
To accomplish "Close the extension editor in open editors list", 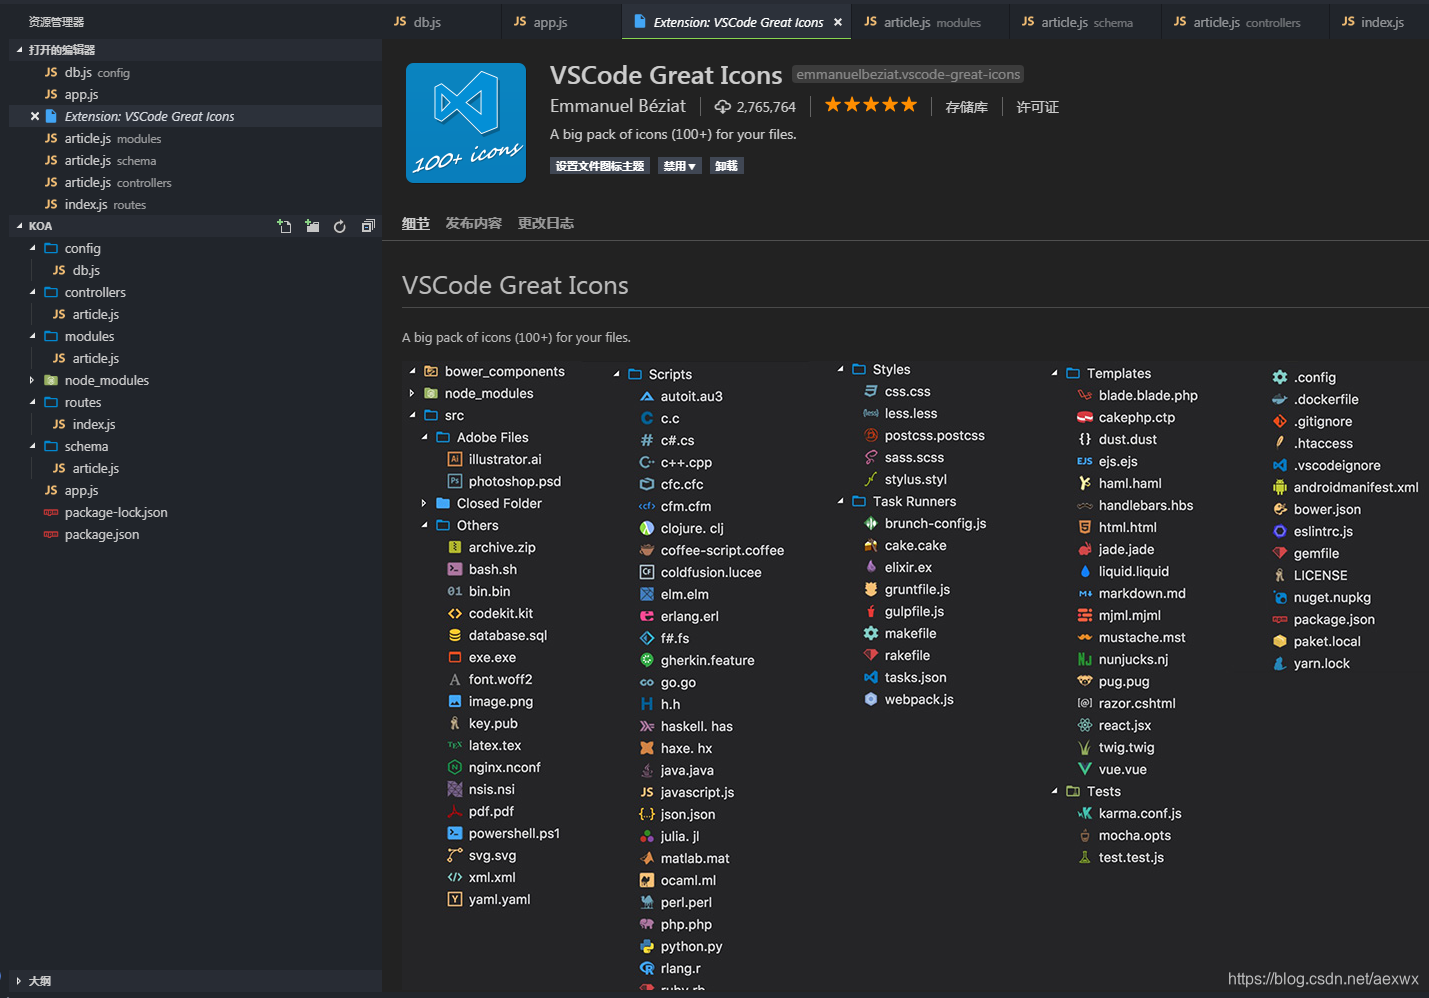I will pyautogui.click(x=35, y=116).
